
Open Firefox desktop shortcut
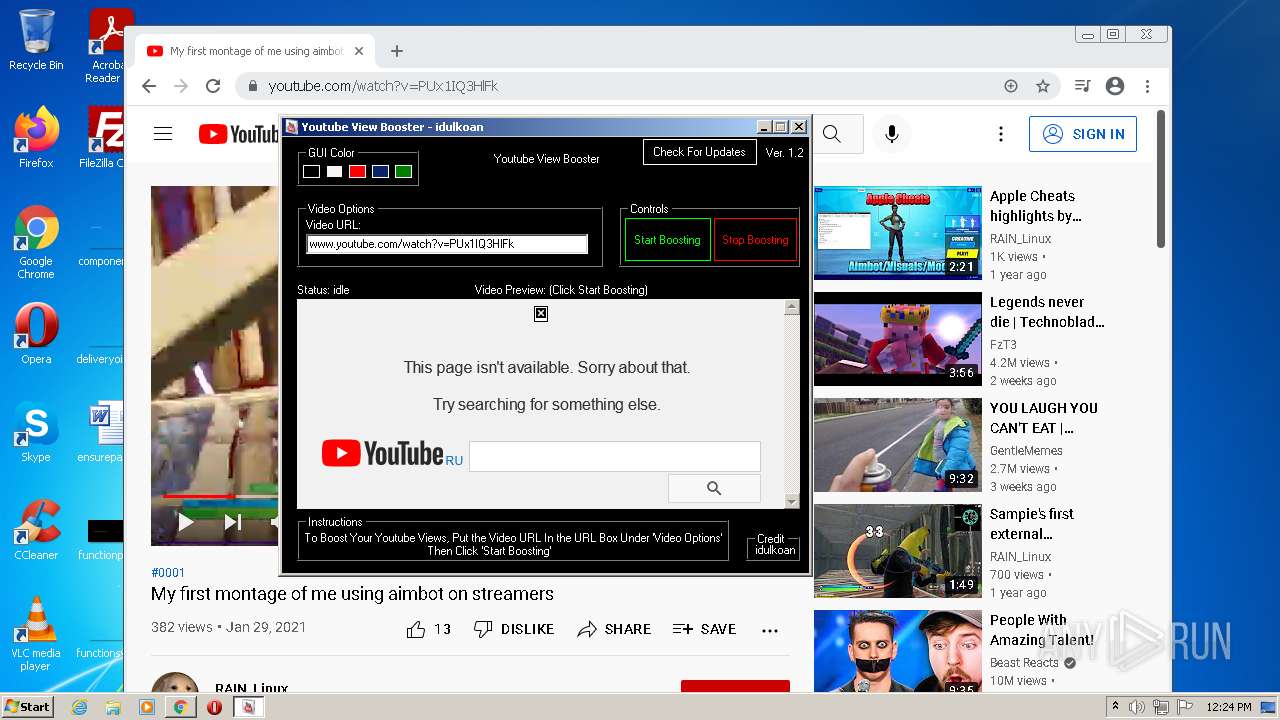(x=36, y=138)
